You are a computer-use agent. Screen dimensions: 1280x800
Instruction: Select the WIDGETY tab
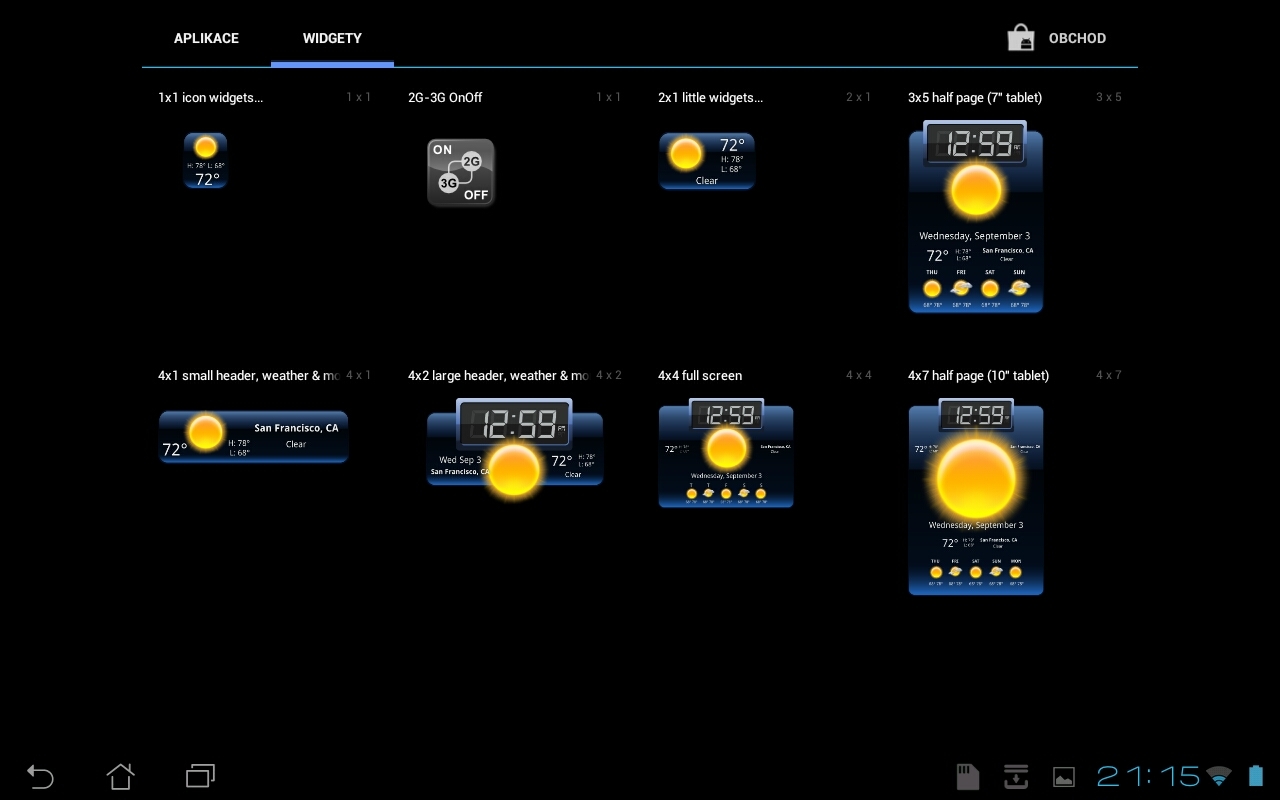332,38
